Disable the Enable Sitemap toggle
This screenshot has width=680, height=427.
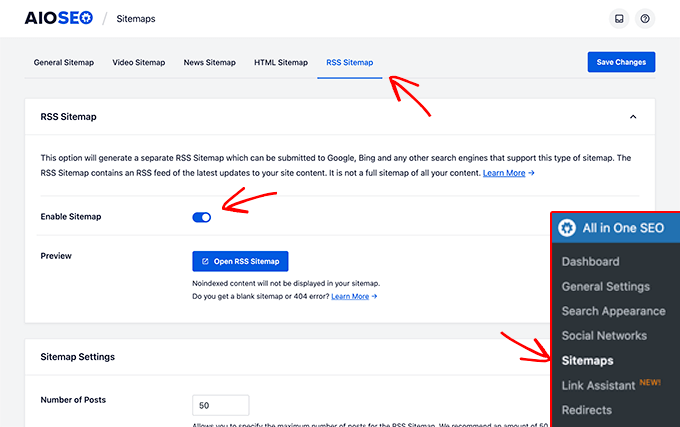(202, 217)
